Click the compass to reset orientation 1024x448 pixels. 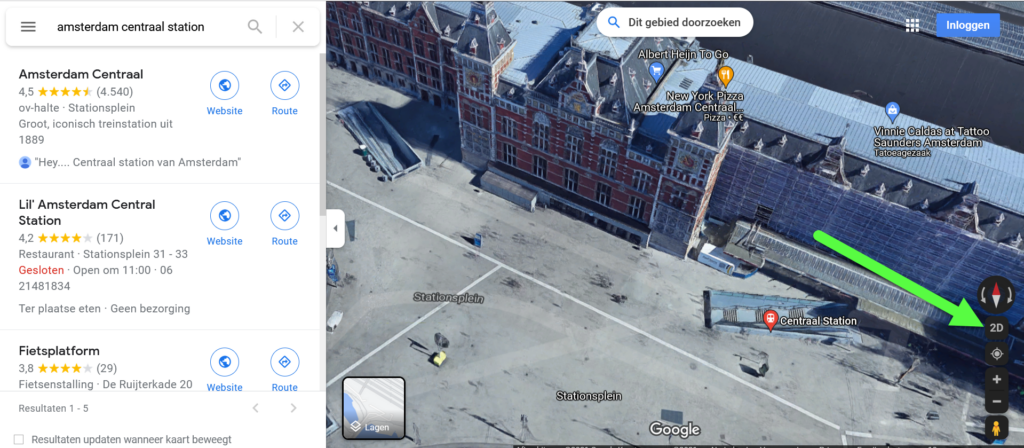tap(996, 294)
